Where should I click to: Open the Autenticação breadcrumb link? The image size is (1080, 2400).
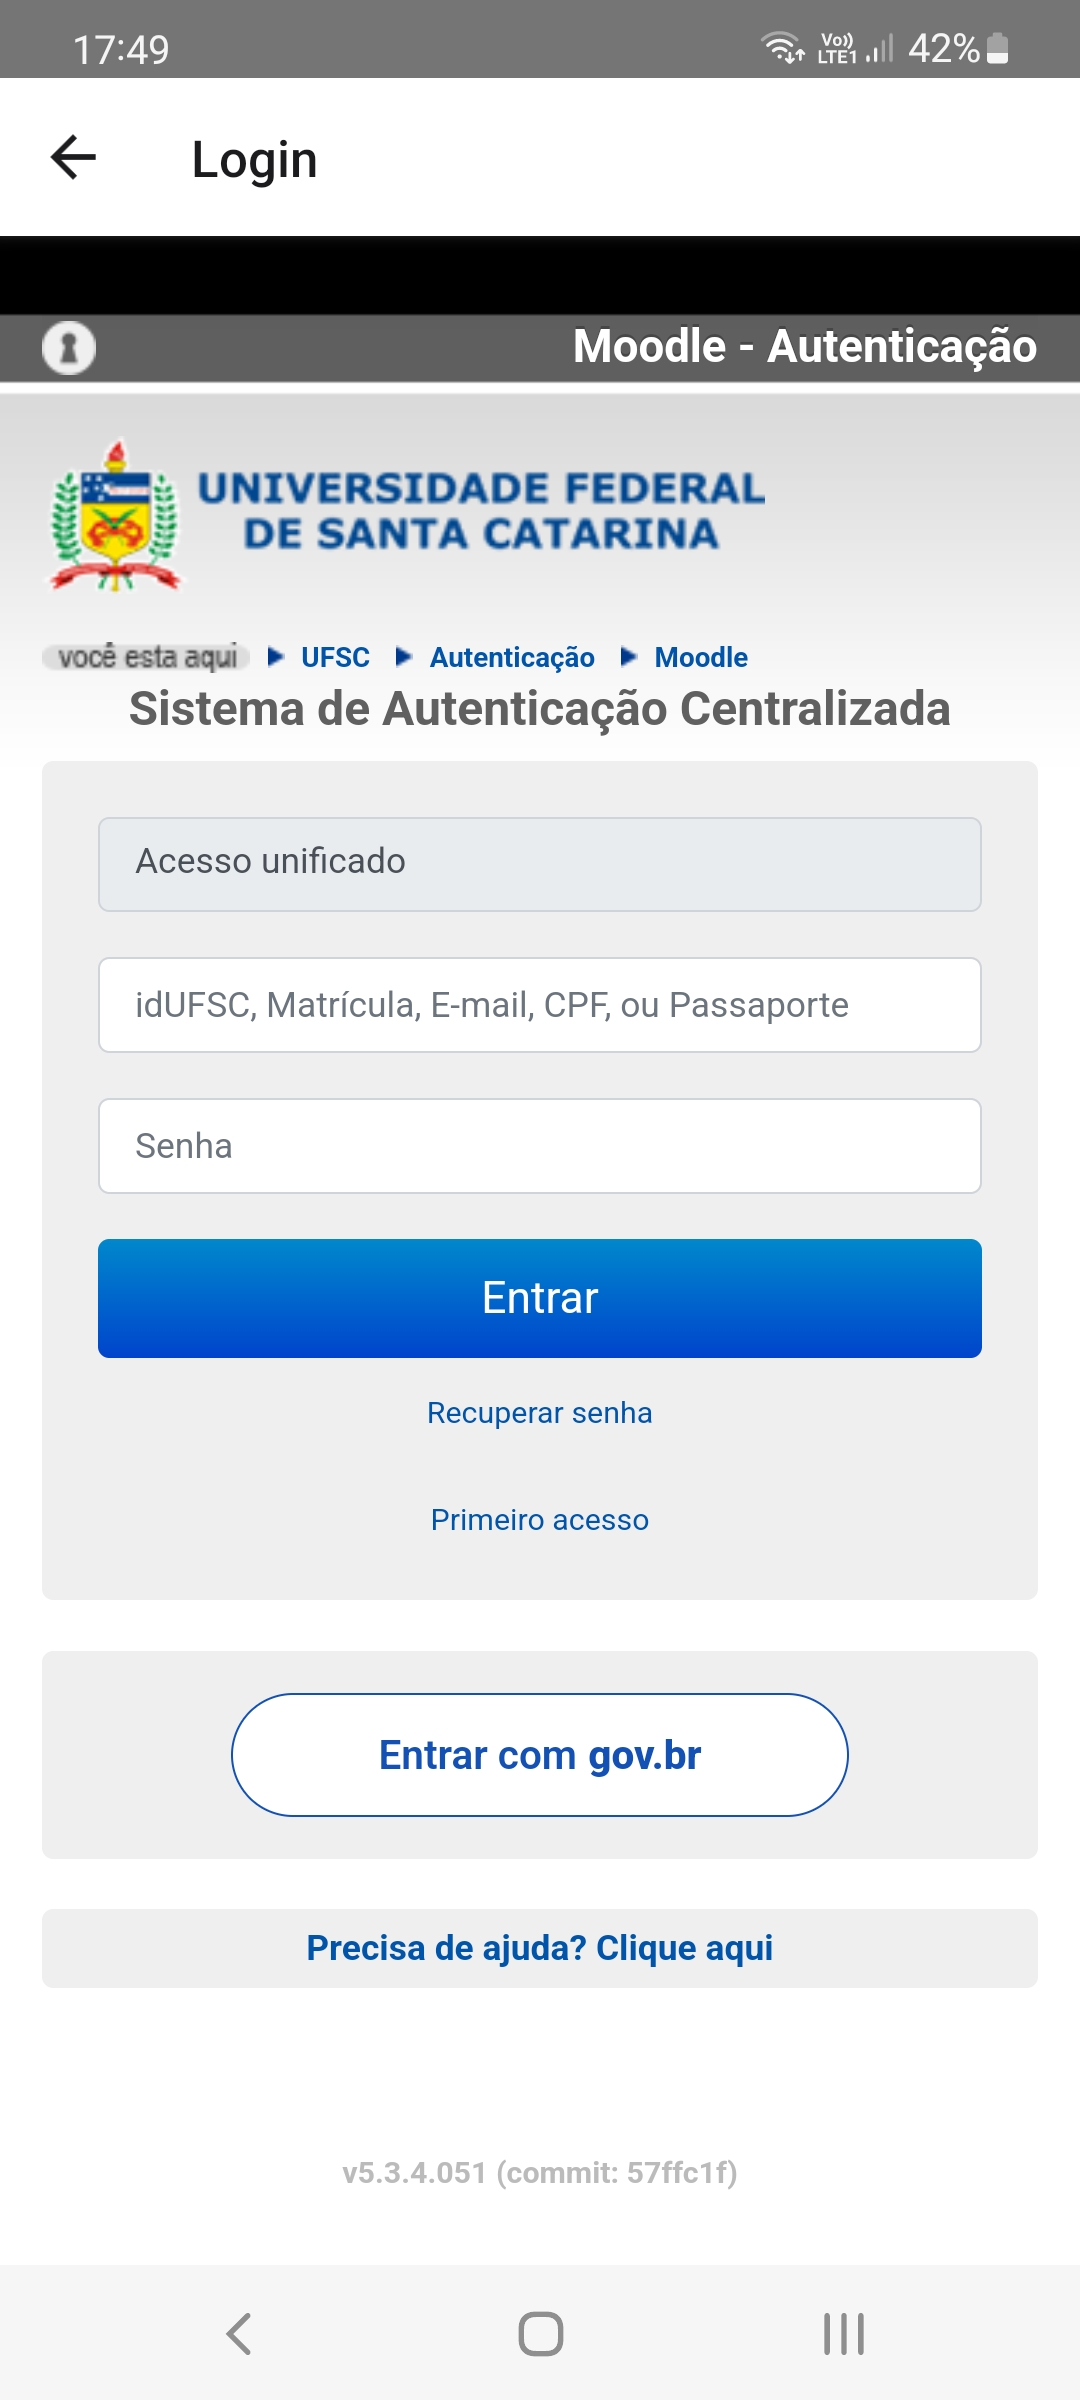coord(512,657)
